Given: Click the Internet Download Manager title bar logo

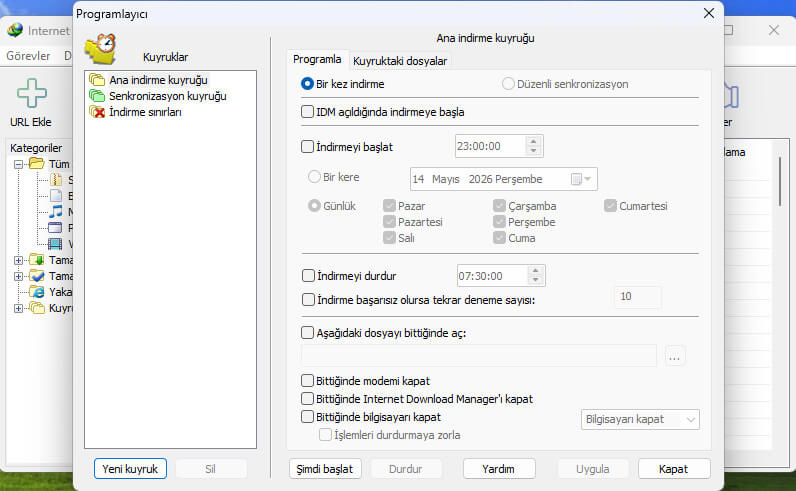Looking at the screenshot, I should [15, 30].
